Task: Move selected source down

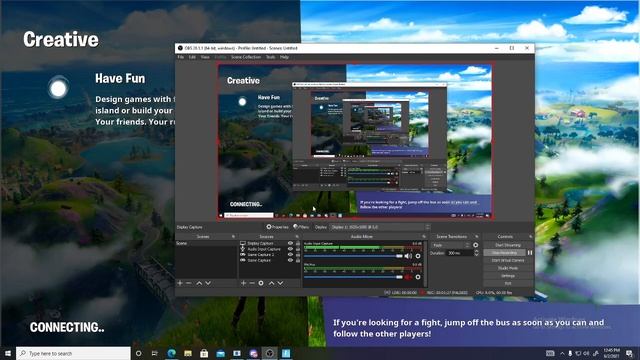Action: (x=280, y=283)
